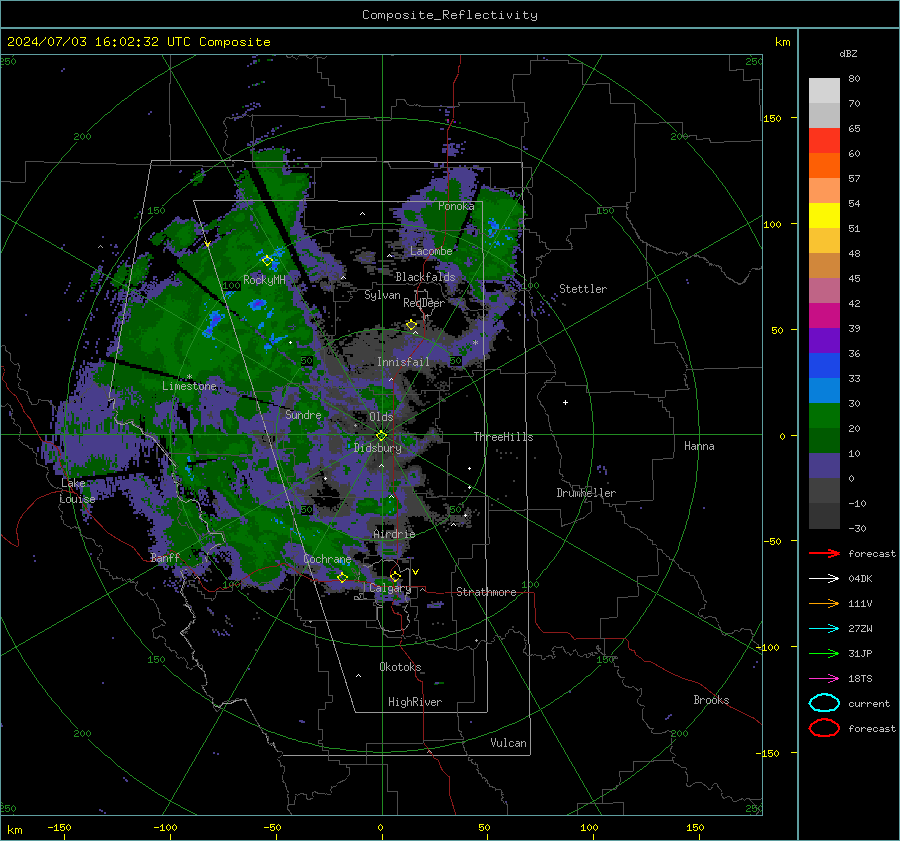
Task: Click the yellow diamond marker above RockyMH
Action: coord(267,261)
